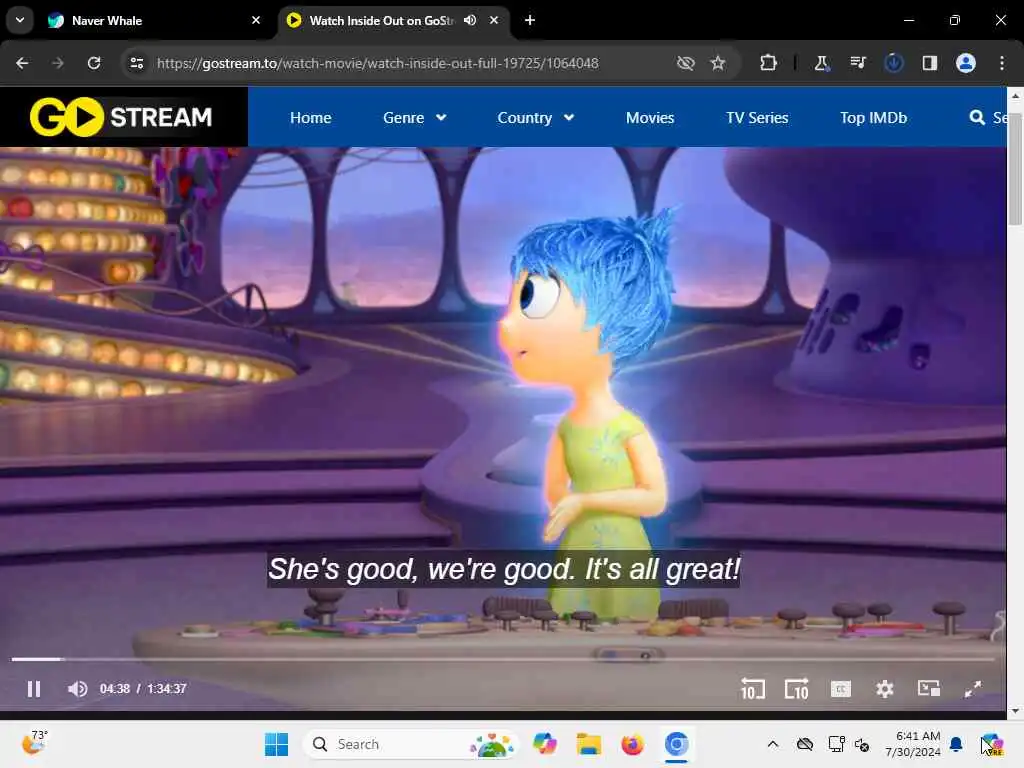Enable picture-in-picture mode in player
1024x768 pixels.
tap(928, 688)
